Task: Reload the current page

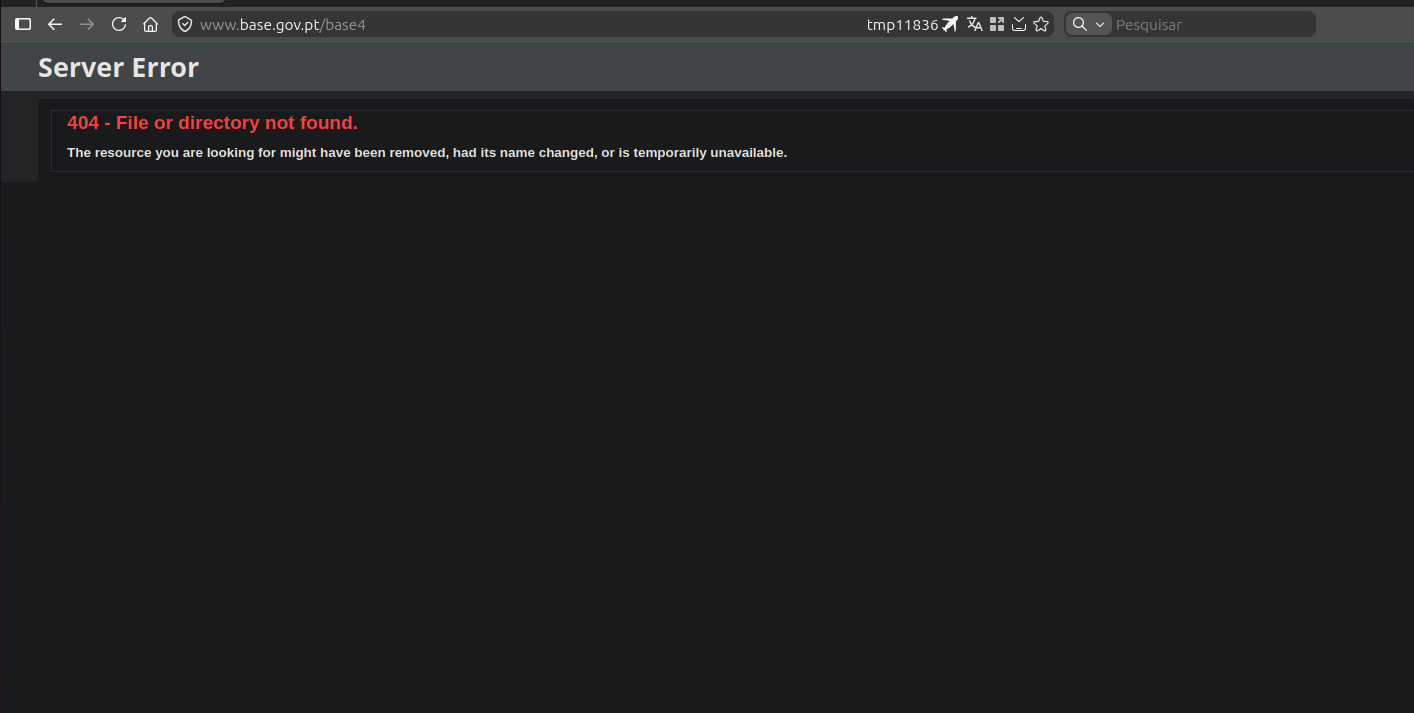Action: click(119, 24)
